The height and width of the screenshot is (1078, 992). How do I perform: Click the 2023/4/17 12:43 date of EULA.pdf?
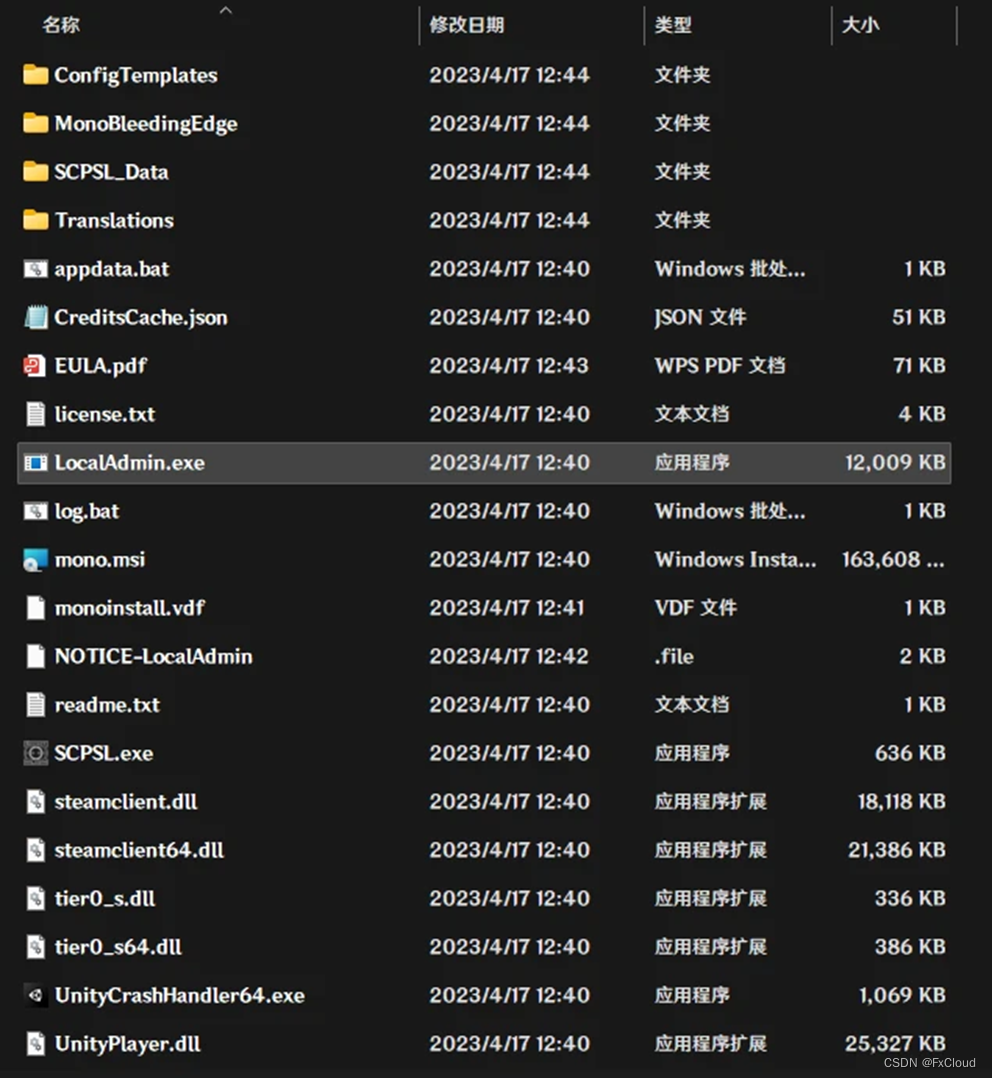click(x=509, y=366)
